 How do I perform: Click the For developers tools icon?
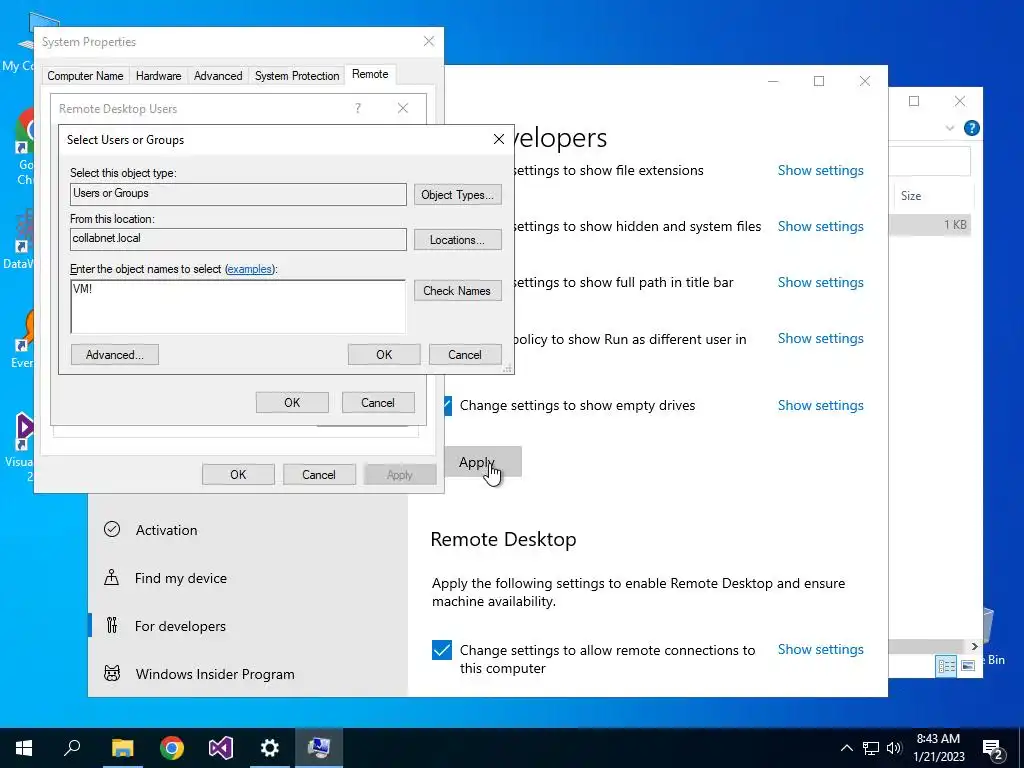coord(112,626)
